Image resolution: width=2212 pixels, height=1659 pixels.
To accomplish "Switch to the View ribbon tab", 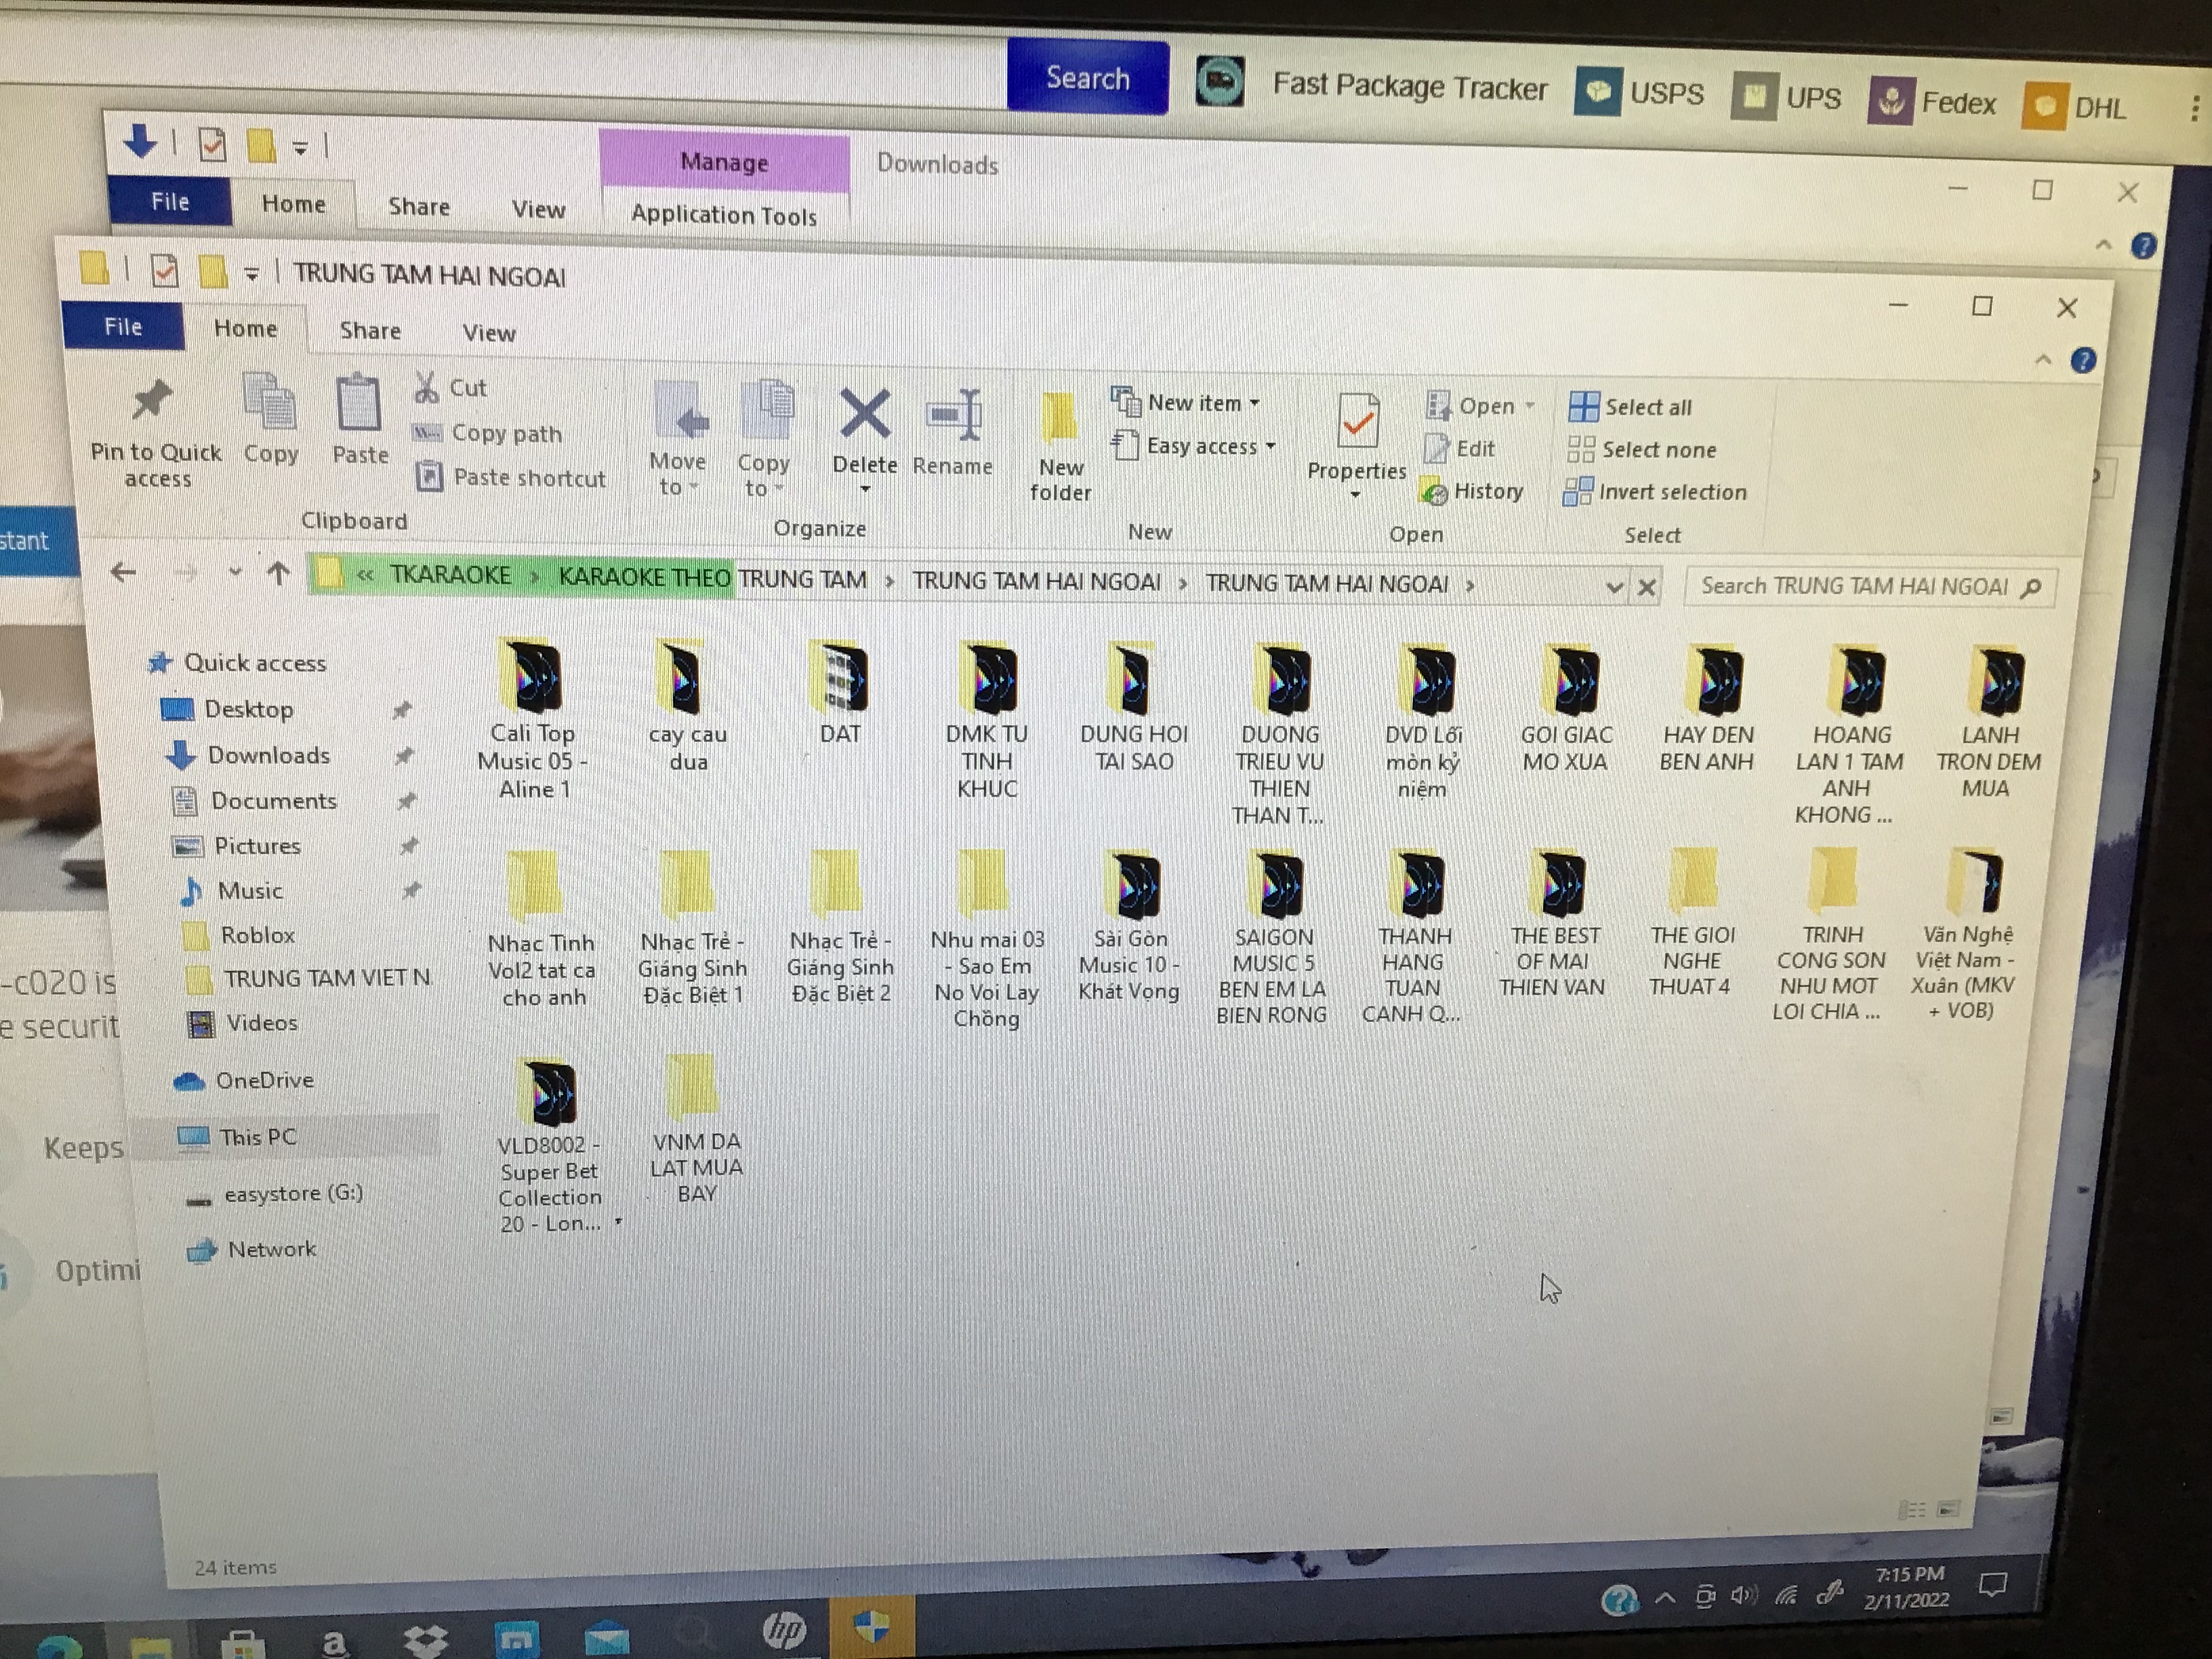I will click(x=488, y=333).
